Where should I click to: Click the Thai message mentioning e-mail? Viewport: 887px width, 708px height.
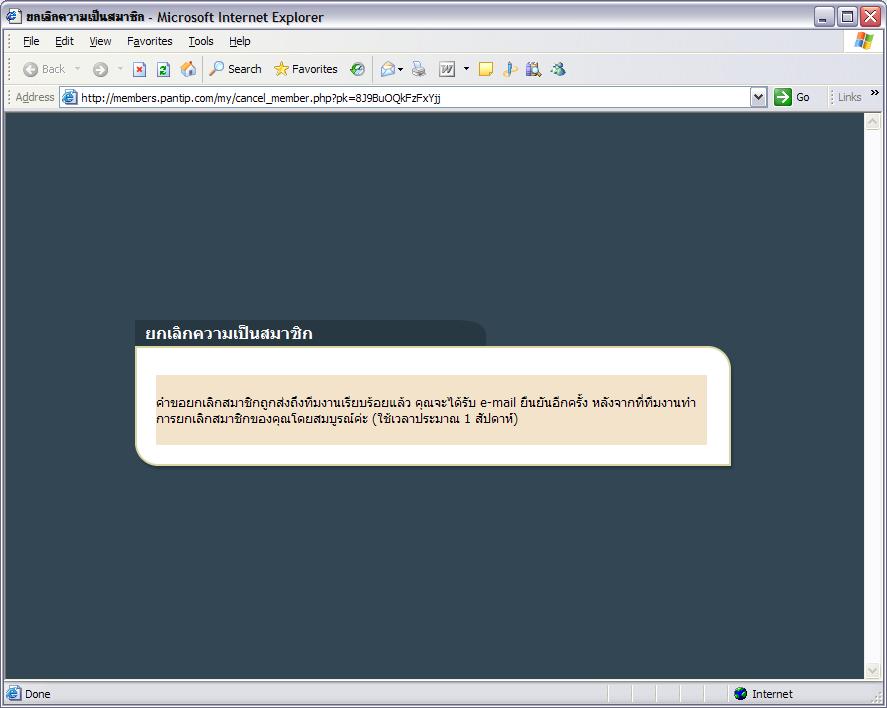click(426, 411)
